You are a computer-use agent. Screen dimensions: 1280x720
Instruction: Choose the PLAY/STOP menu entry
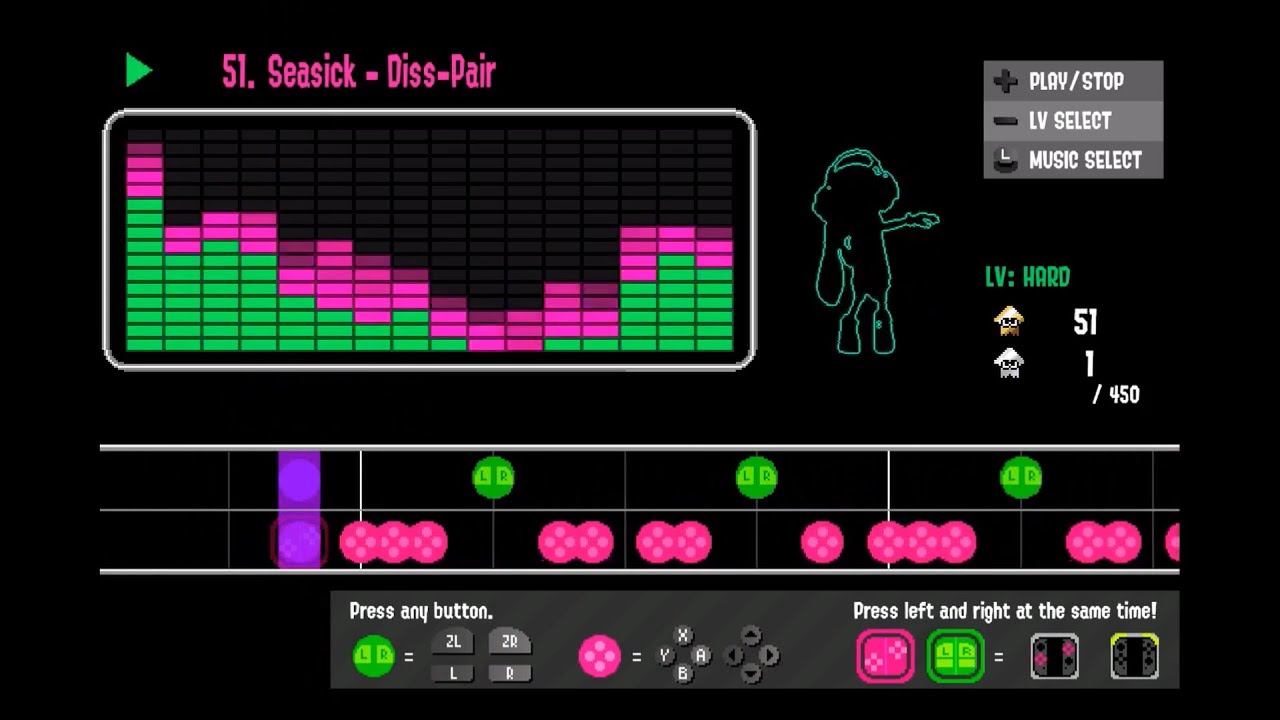click(x=1074, y=81)
